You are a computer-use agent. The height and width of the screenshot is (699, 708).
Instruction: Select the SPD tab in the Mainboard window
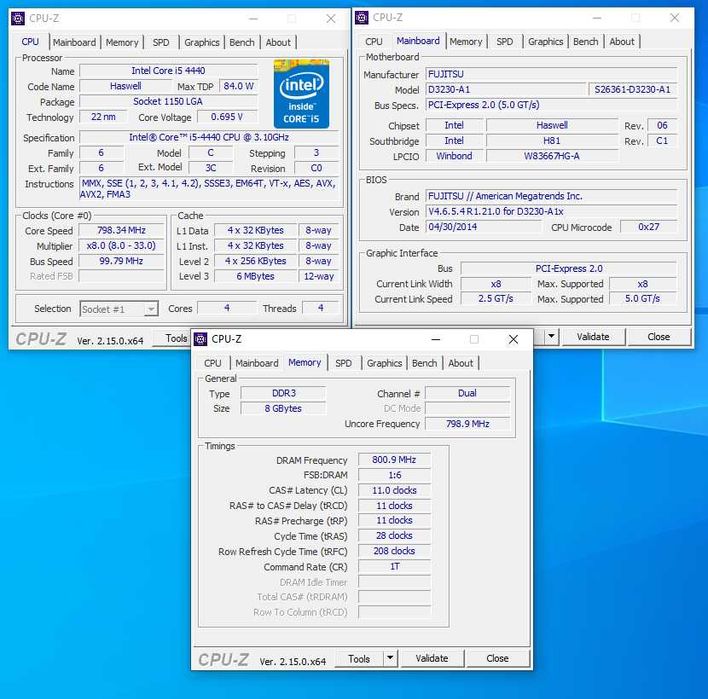pyautogui.click(x=504, y=42)
